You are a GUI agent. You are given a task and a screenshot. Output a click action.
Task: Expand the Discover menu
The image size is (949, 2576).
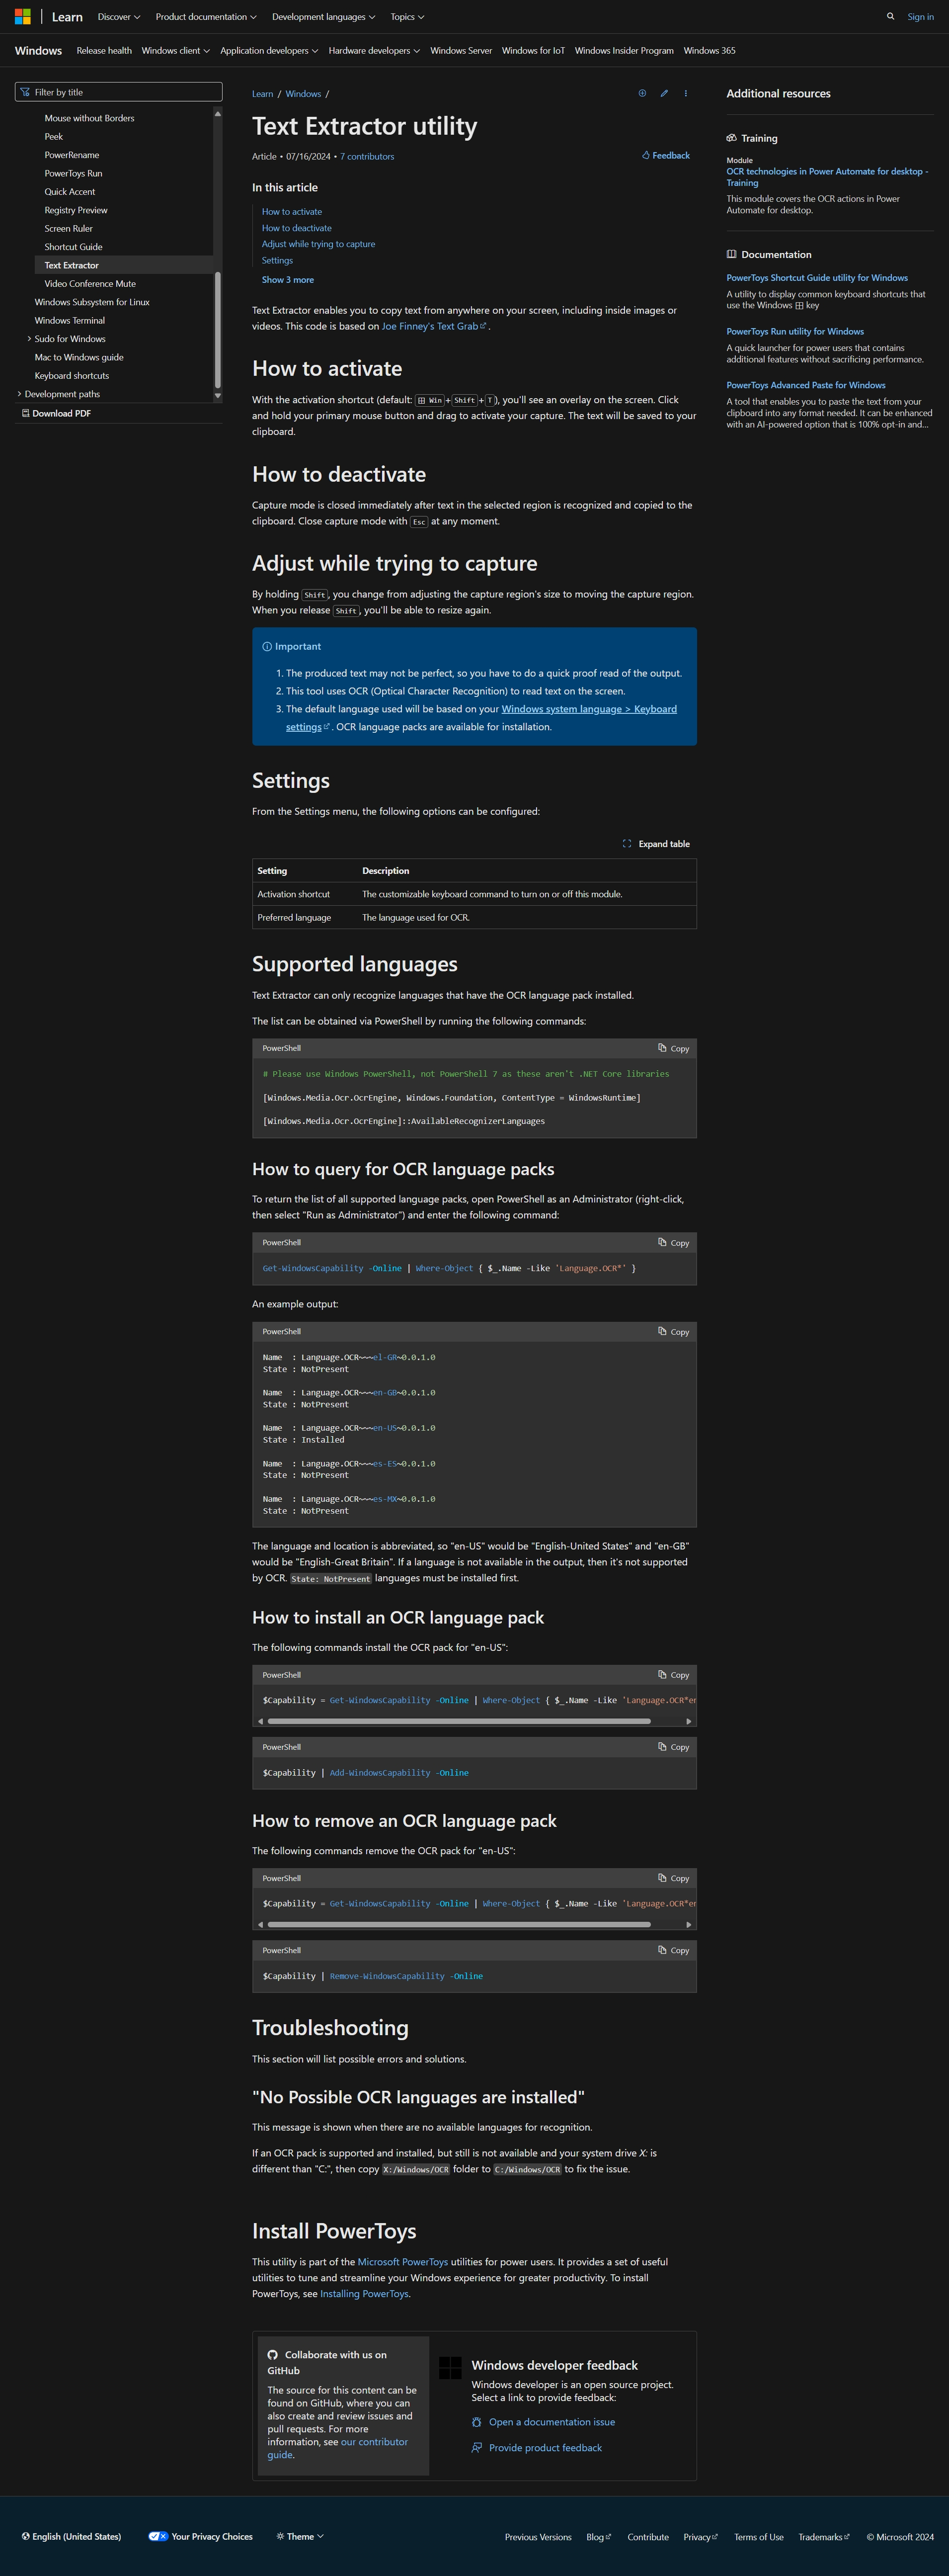pyautogui.click(x=119, y=17)
